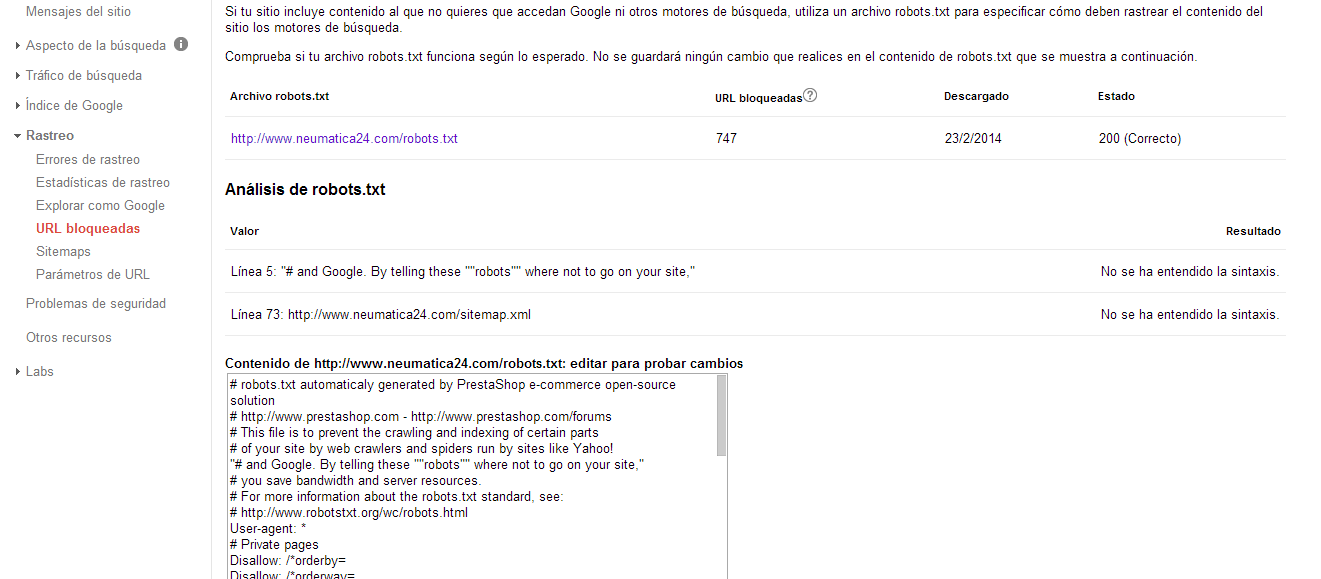The image size is (1321, 579).
Task: Expand the Tráfico de búsqueda section
Action: pos(83,75)
